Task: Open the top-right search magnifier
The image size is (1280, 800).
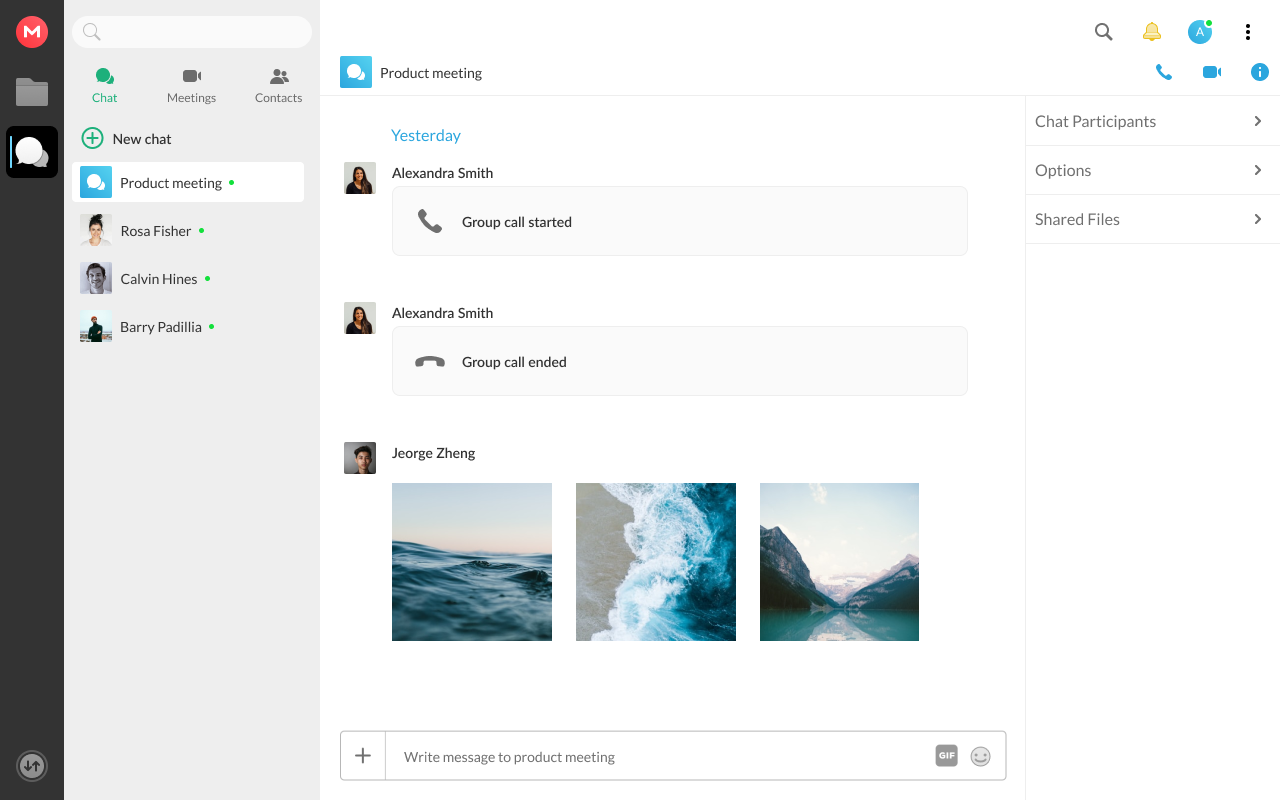Action: tap(1104, 32)
